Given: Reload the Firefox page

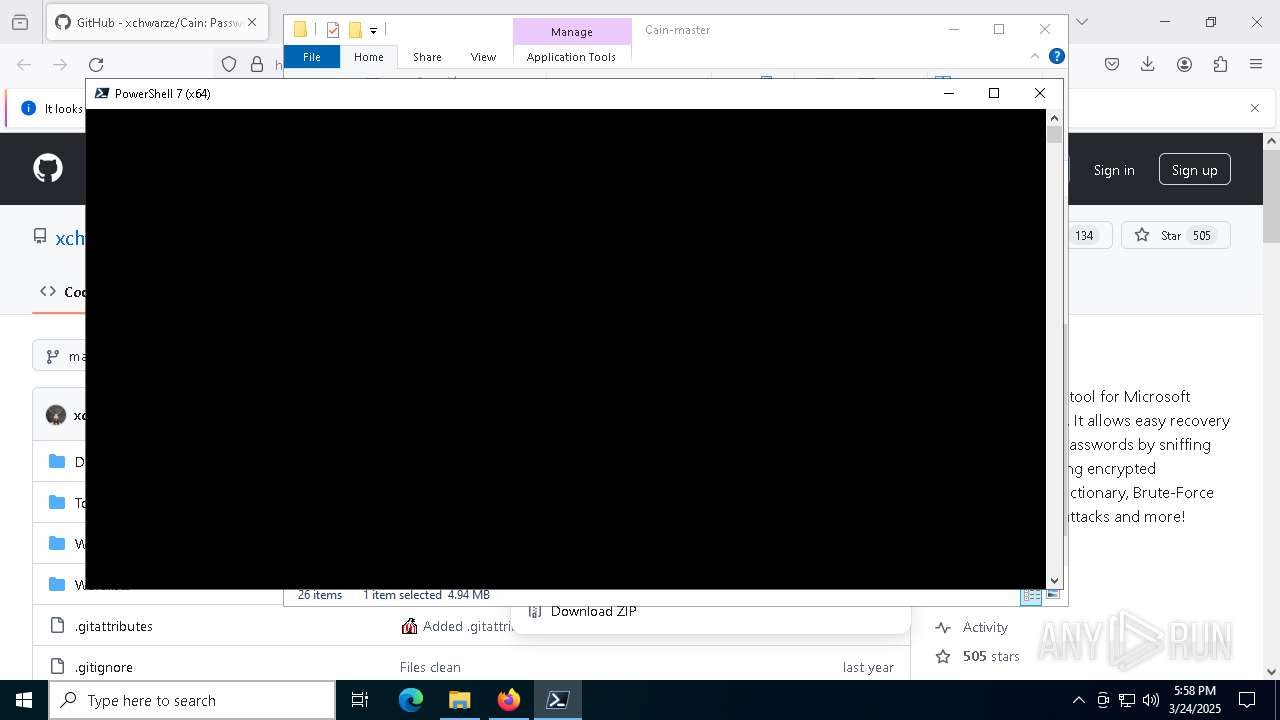Looking at the screenshot, I should tap(96, 65).
